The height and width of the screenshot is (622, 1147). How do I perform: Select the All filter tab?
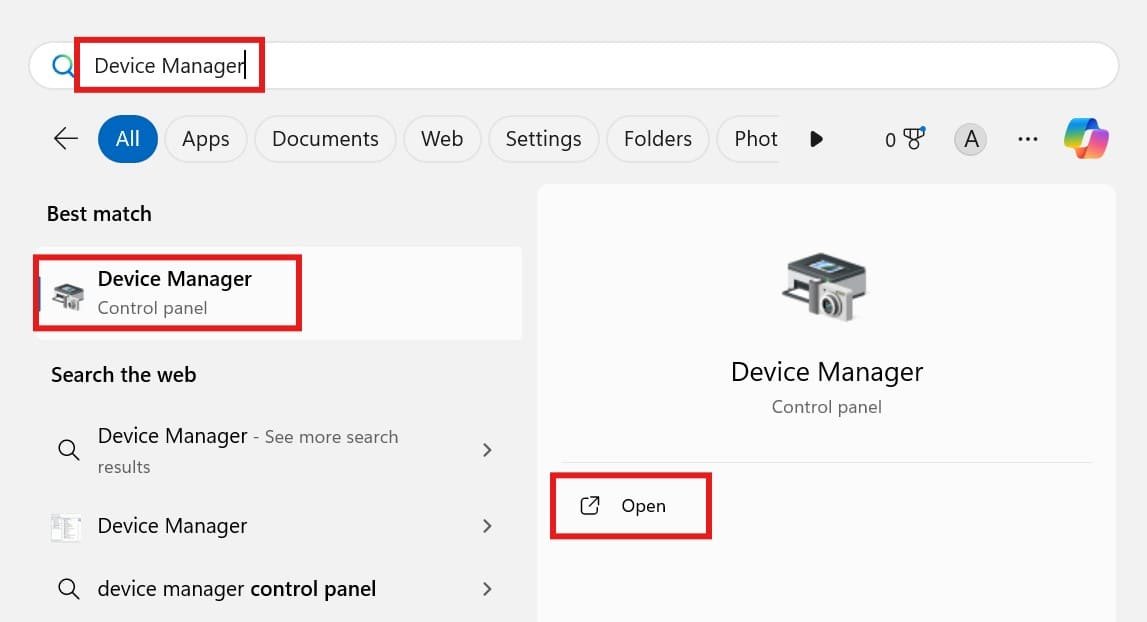[127, 139]
